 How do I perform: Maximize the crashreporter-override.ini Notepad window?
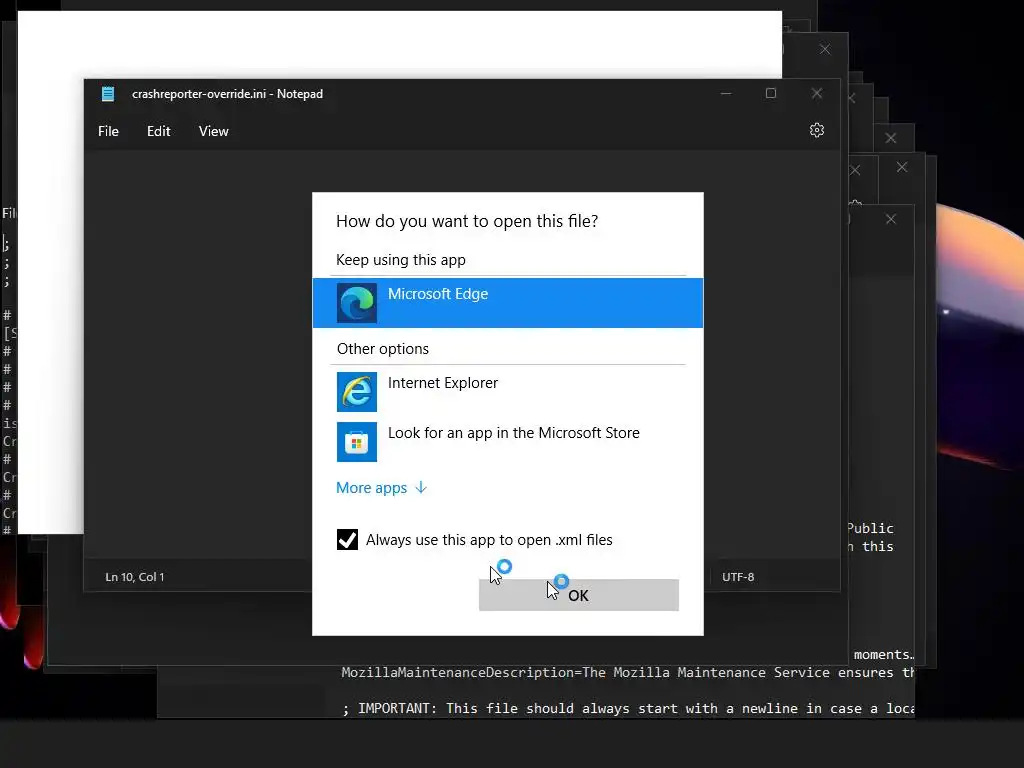pyautogui.click(x=771, y=93)
